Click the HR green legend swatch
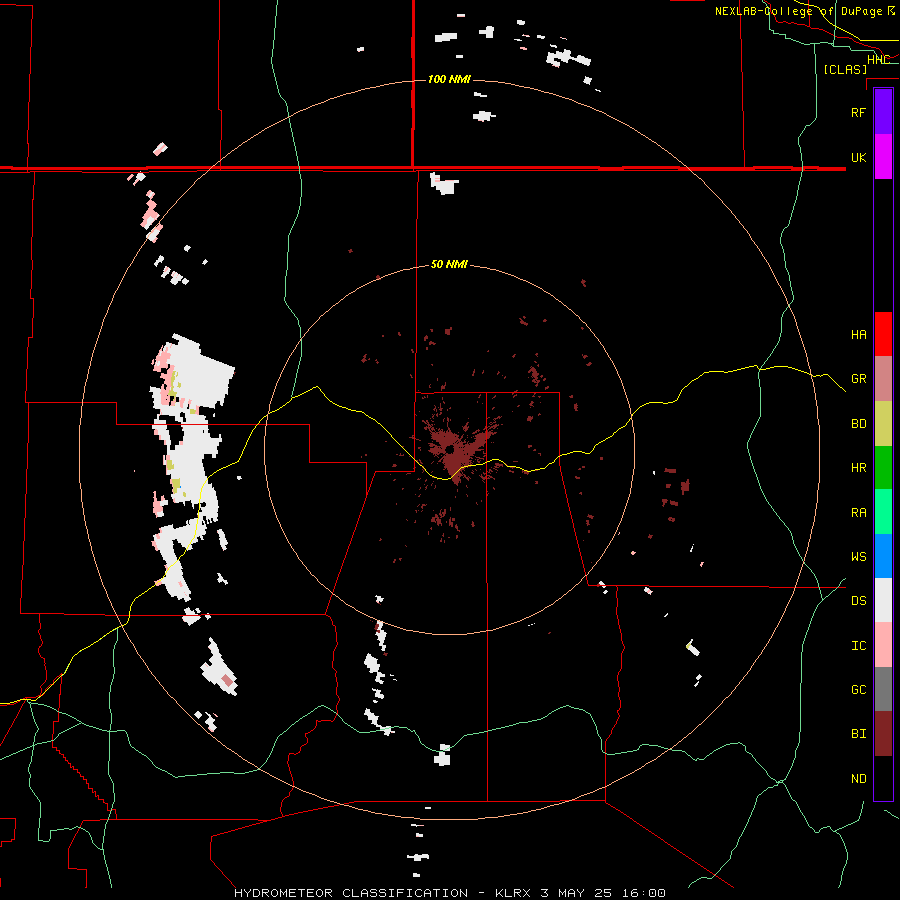The height and width of the screenshot is (900, 900). (x=883, y=468)
